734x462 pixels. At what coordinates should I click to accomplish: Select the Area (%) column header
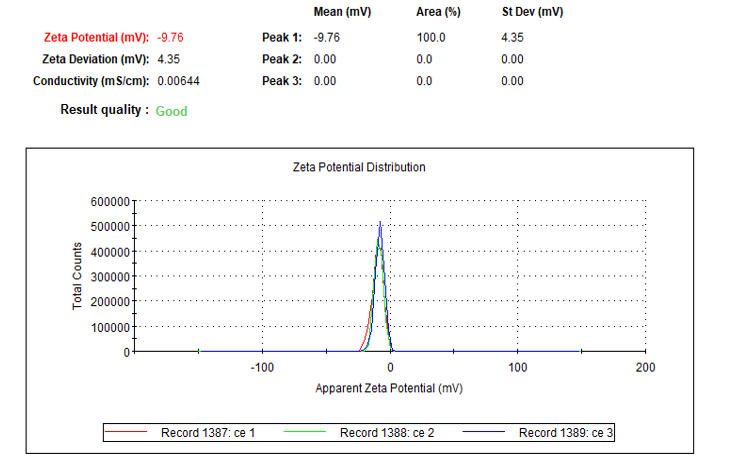coord(437,12)
